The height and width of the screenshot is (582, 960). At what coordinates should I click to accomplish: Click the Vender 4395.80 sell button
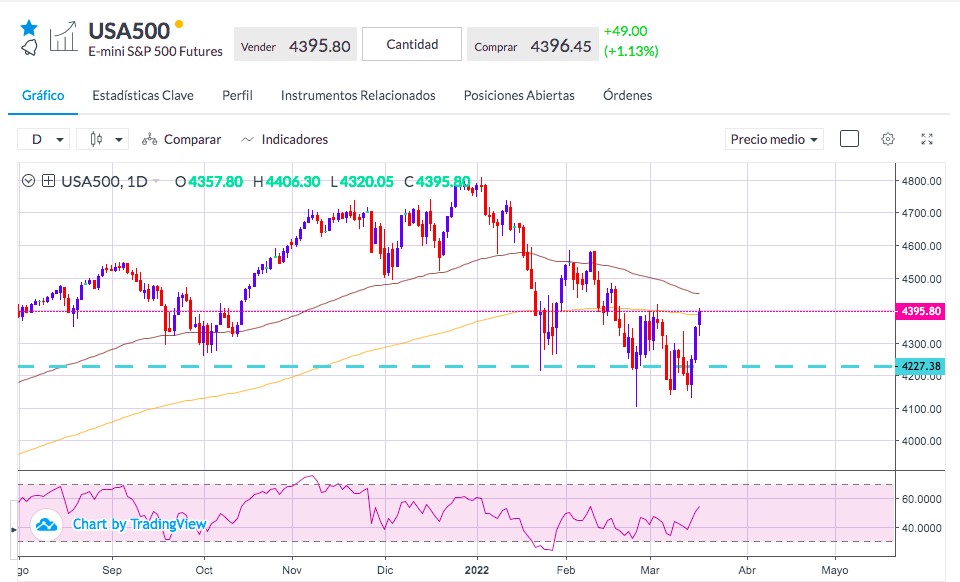(295, 44)
